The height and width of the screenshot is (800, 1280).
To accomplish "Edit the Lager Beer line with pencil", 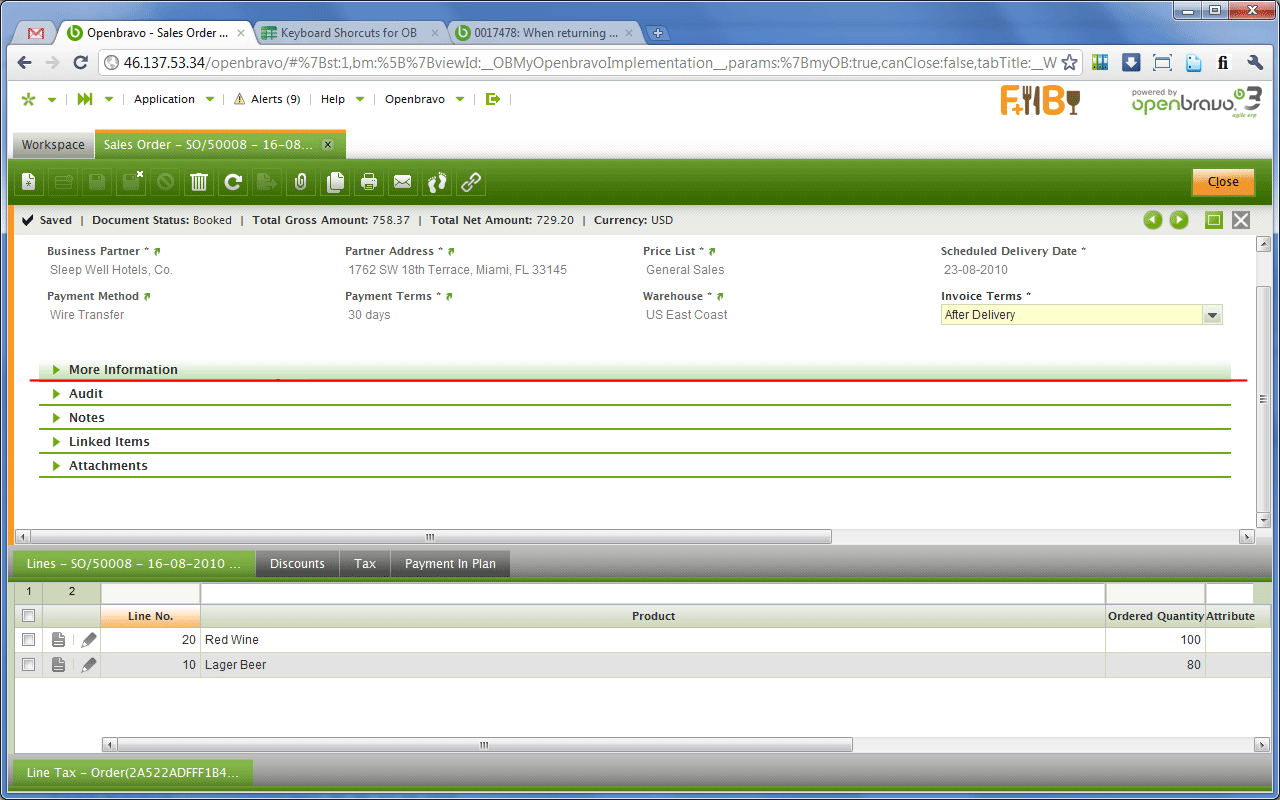I will click(x=89, y=665).
